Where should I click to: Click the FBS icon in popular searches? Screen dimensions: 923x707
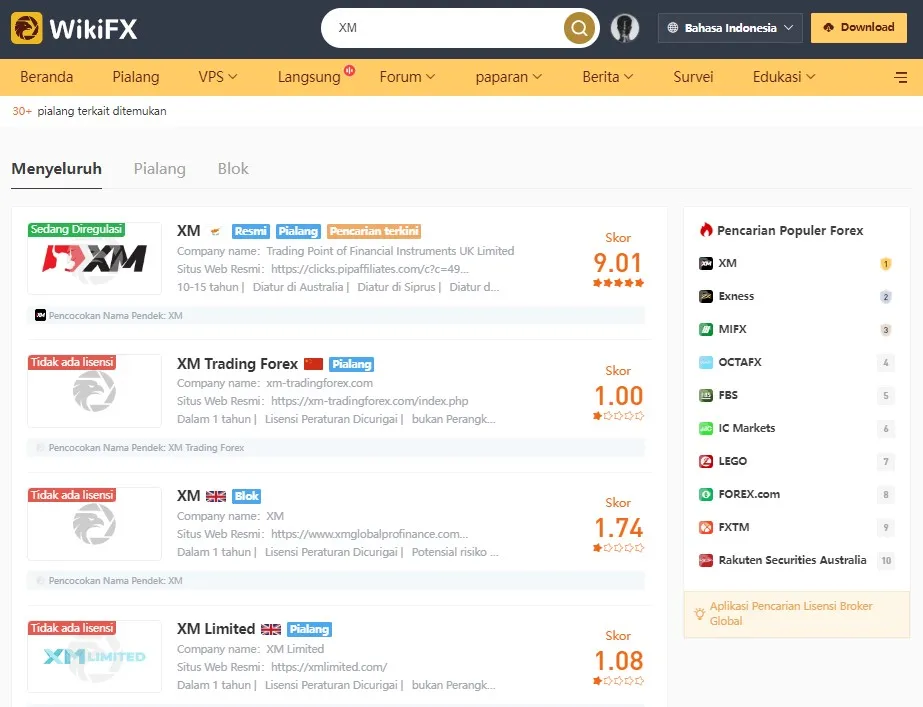click(x=706, y=395)
